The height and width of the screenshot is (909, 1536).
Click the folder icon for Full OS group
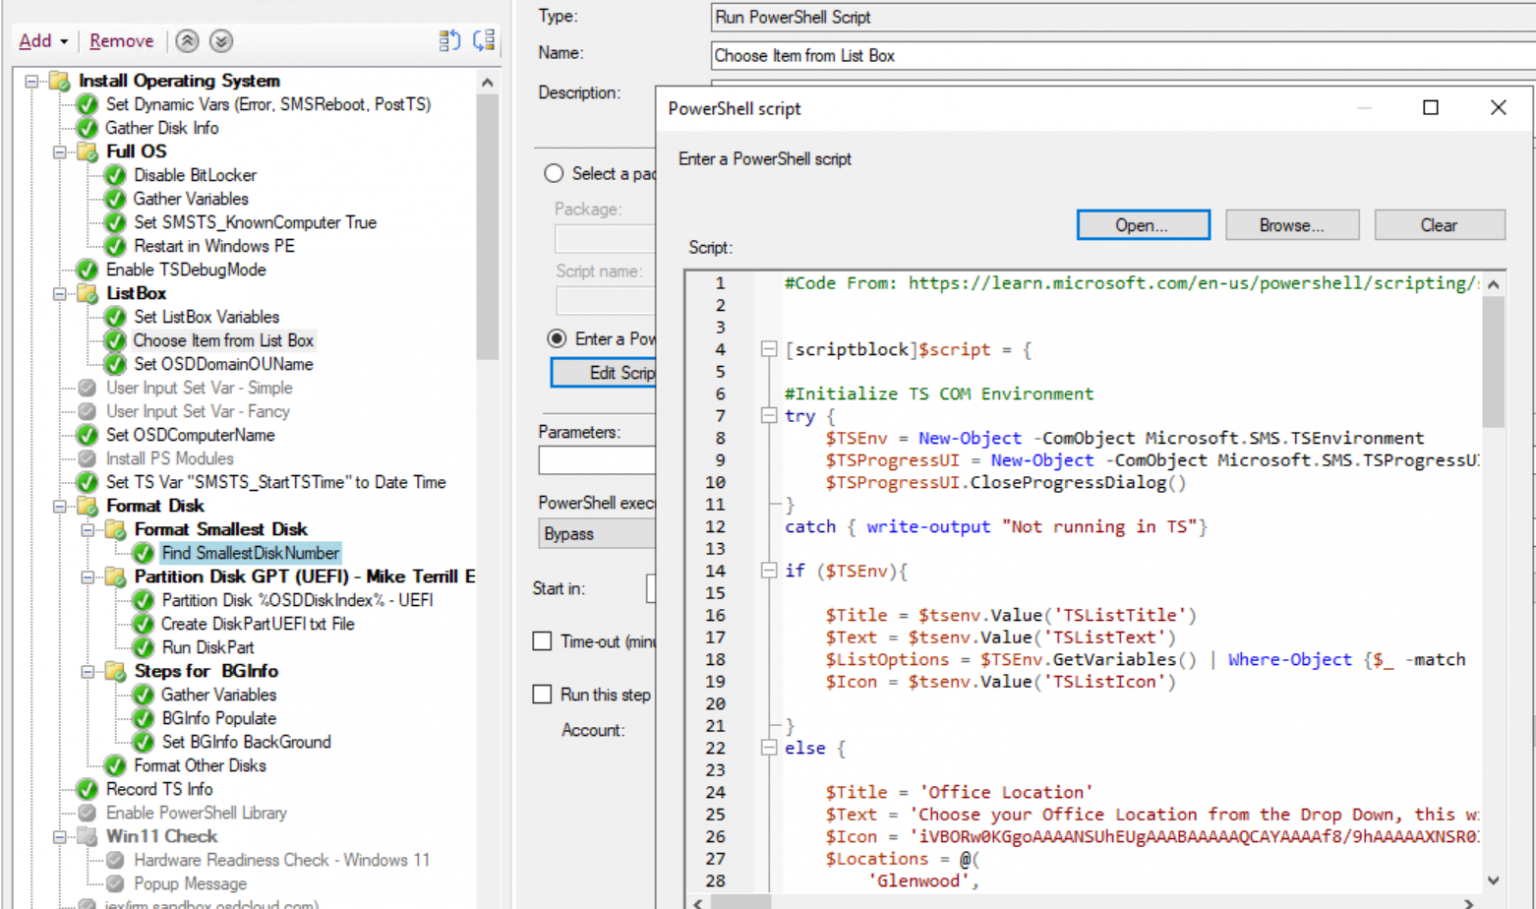[86, 151]
